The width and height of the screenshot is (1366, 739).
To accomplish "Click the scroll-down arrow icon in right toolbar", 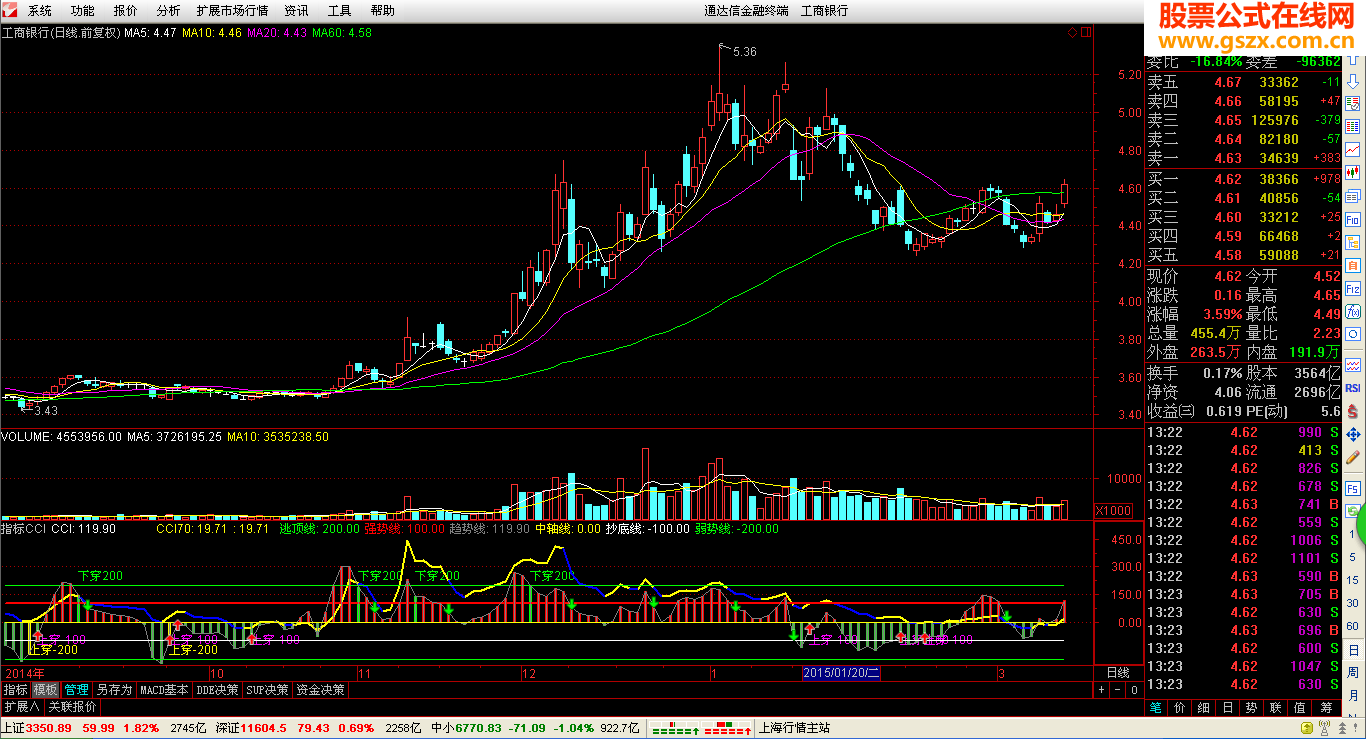I will [x=1352, y=82].
